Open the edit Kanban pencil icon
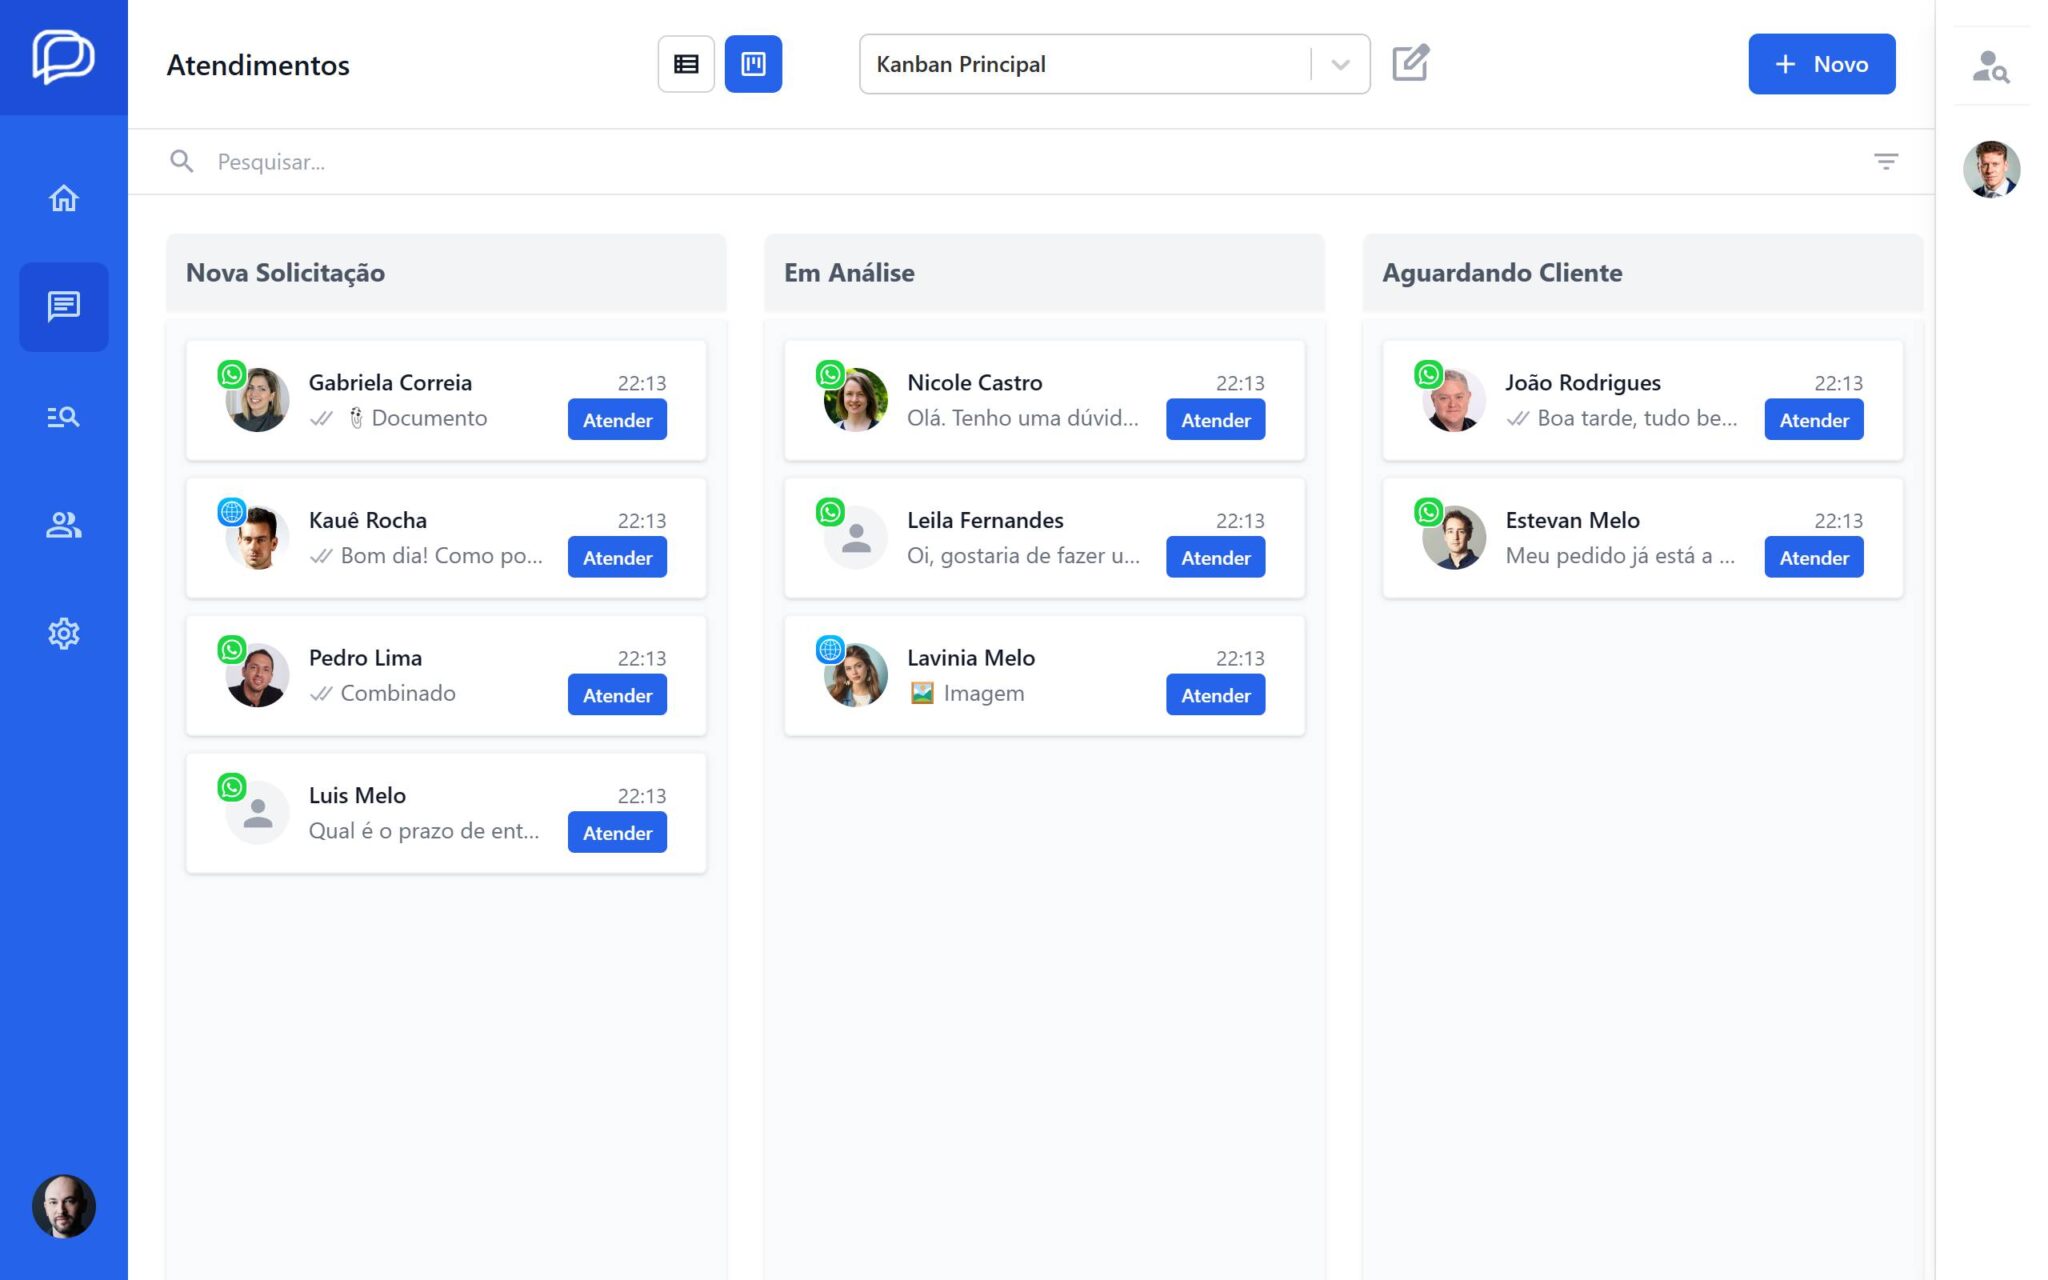2048x1280 pixels. [1410, 63]
